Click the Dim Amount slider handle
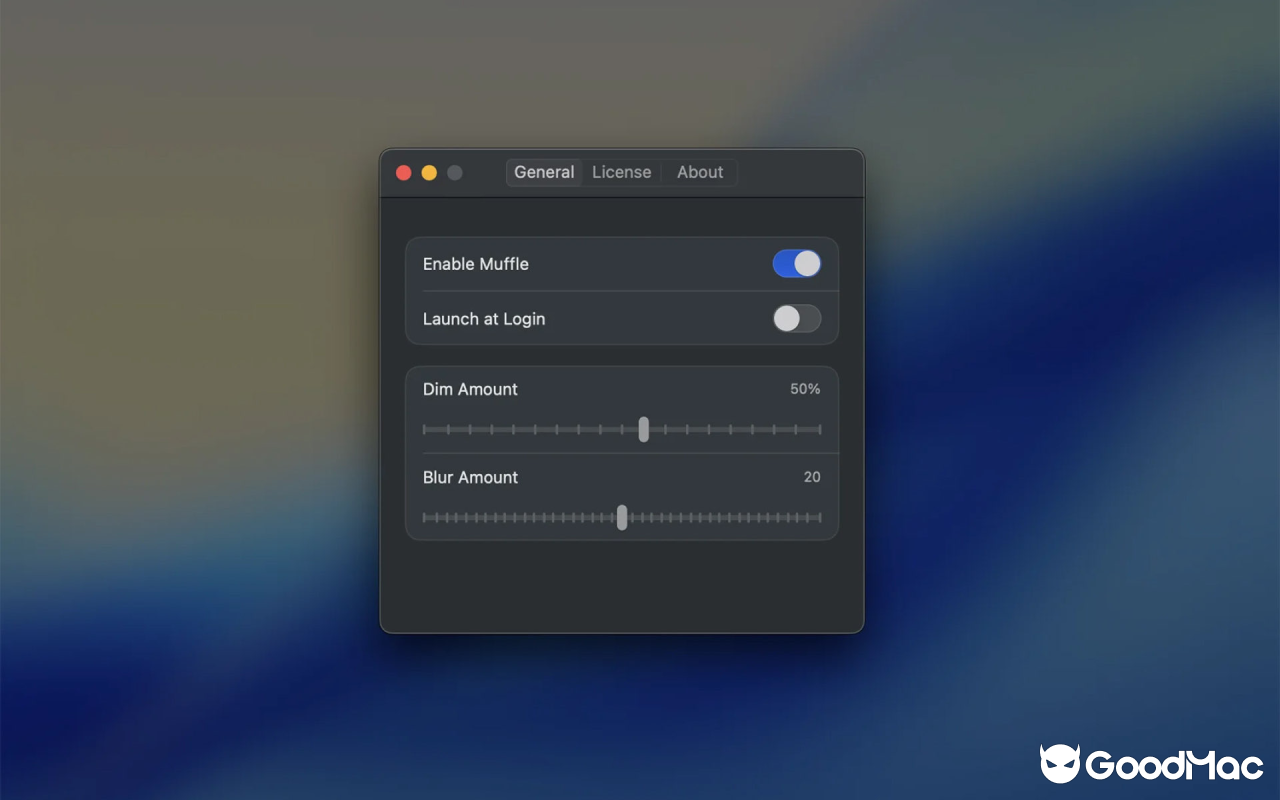Screen dimensions: 1280x800 (643, 429)
